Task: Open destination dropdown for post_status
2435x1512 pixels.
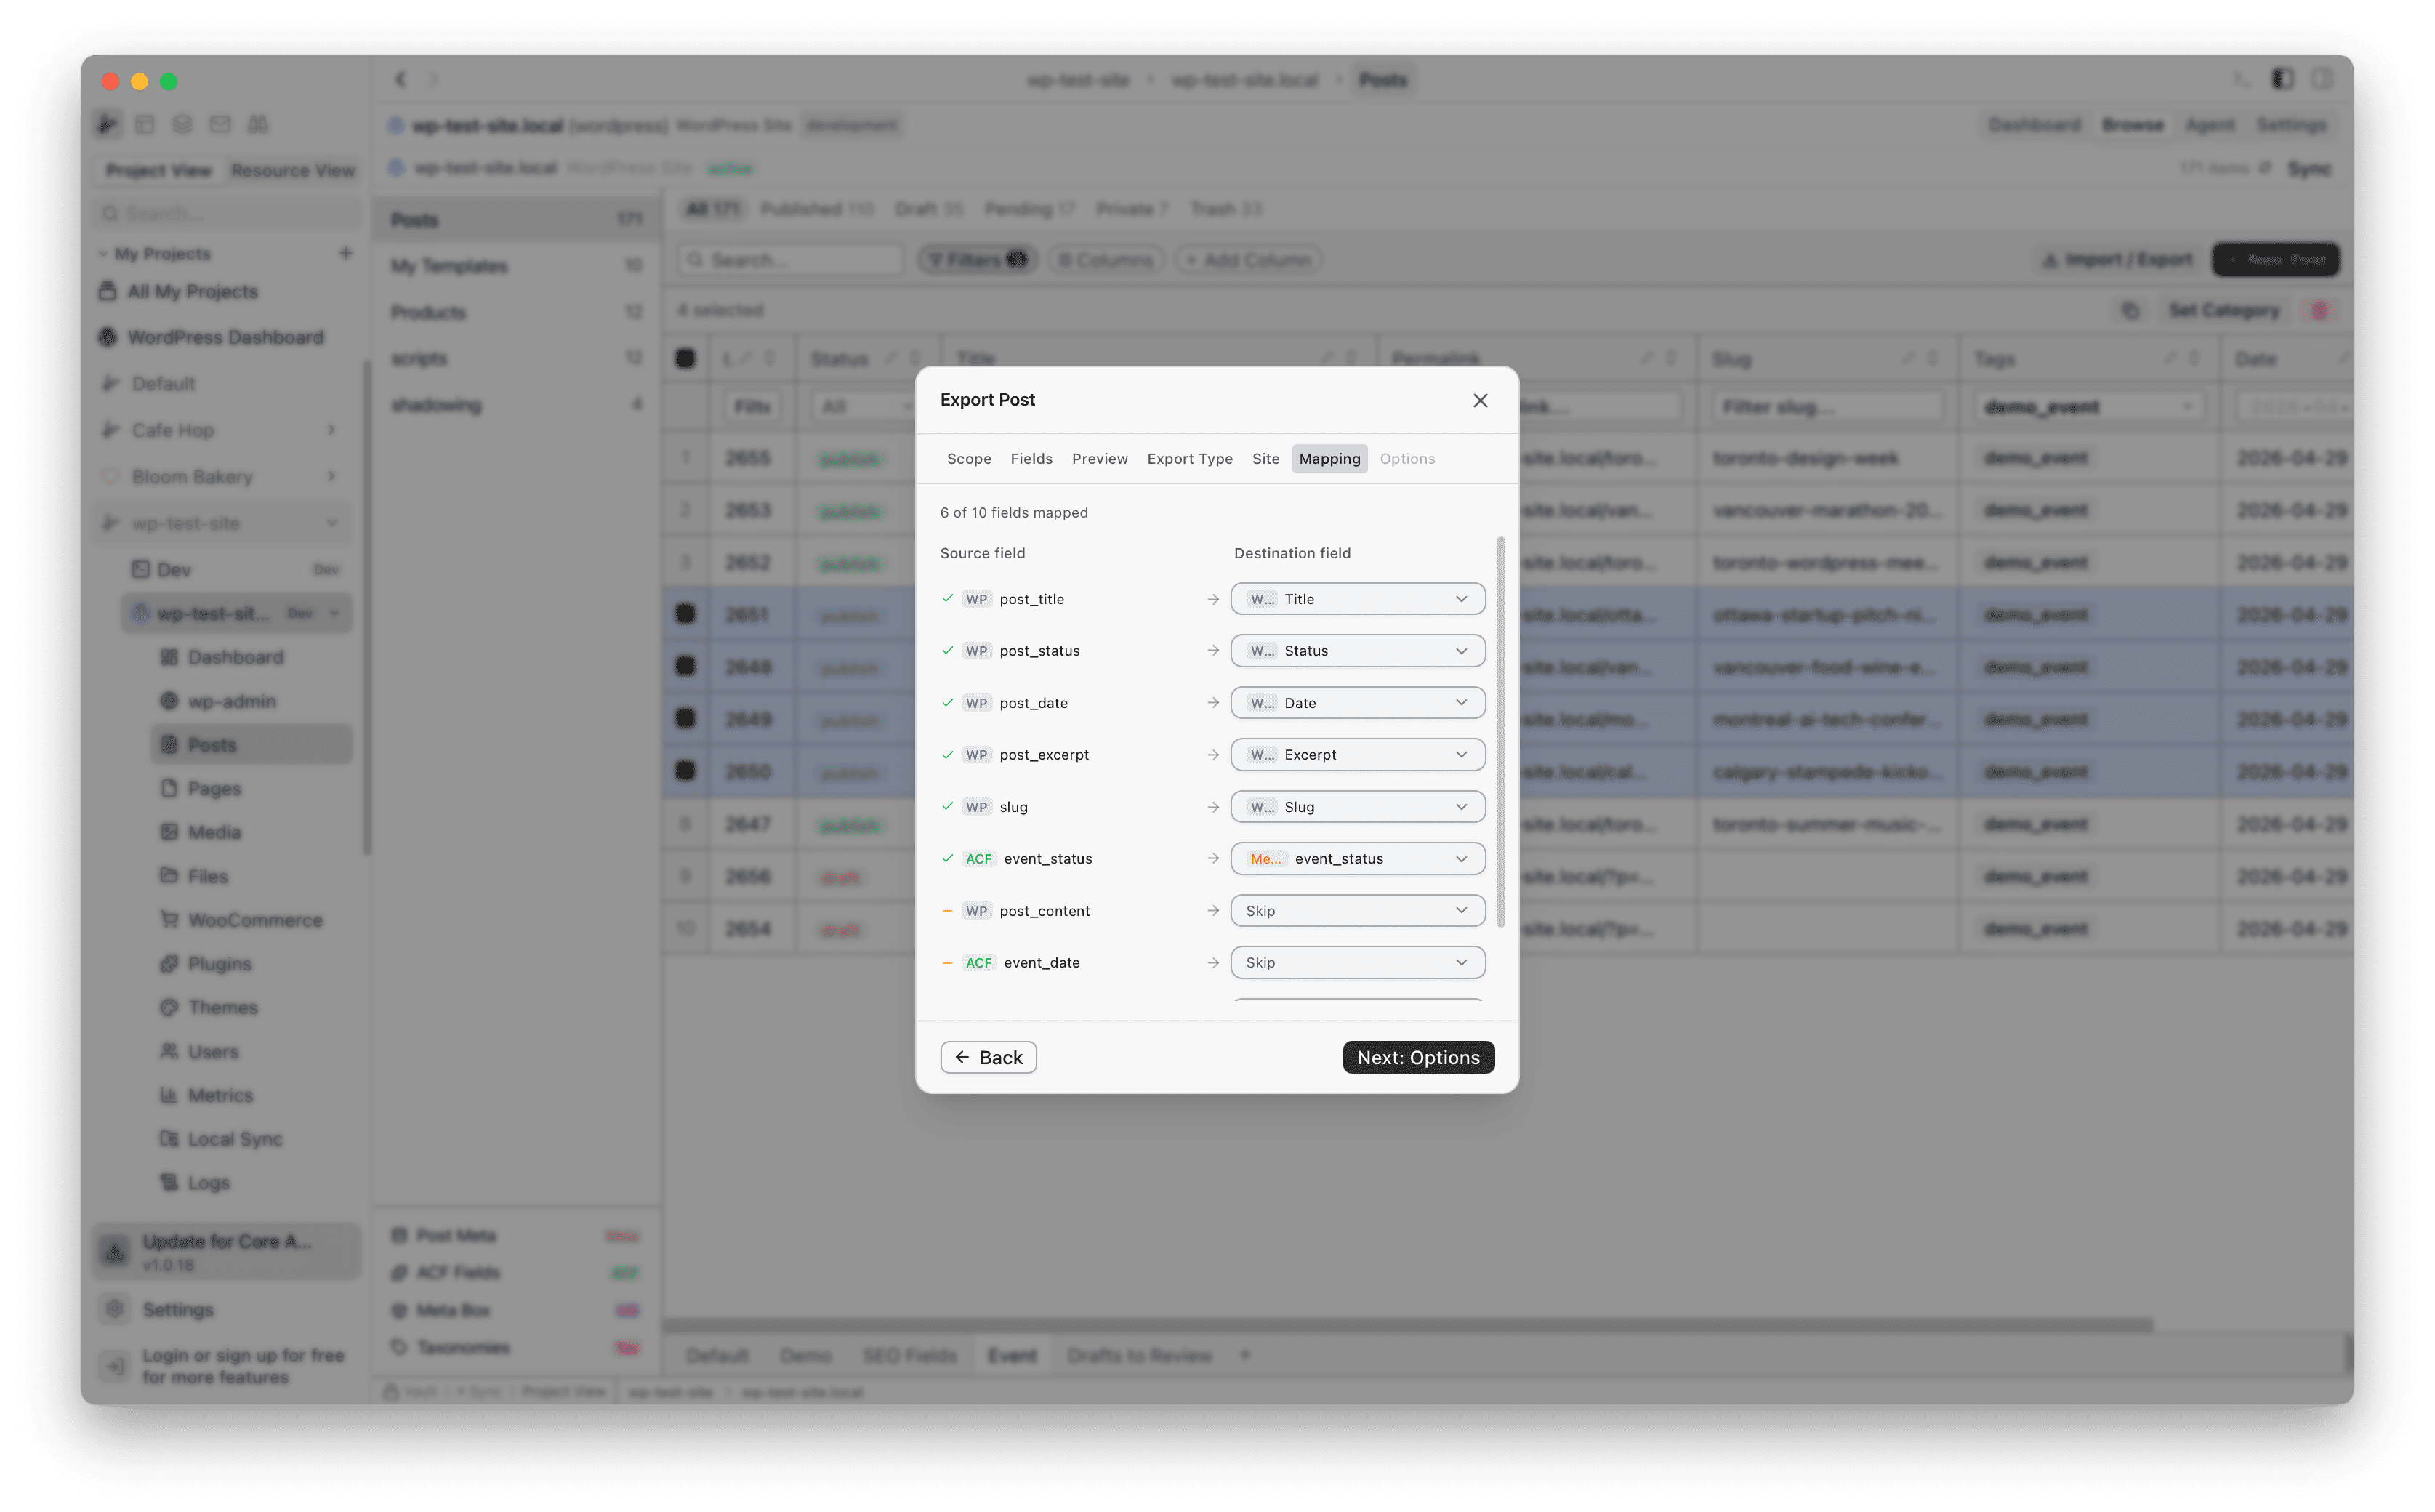Action: [x=1357, y=651]
